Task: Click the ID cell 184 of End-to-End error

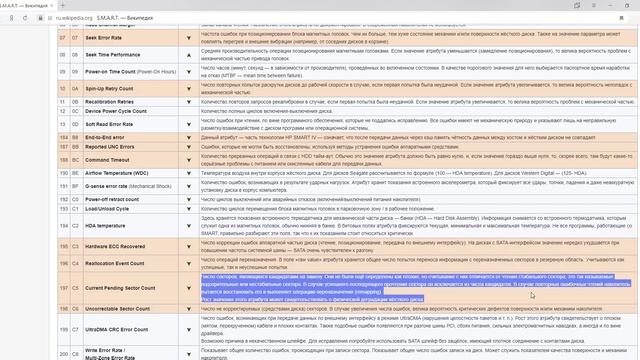Action: click(64, 138)
